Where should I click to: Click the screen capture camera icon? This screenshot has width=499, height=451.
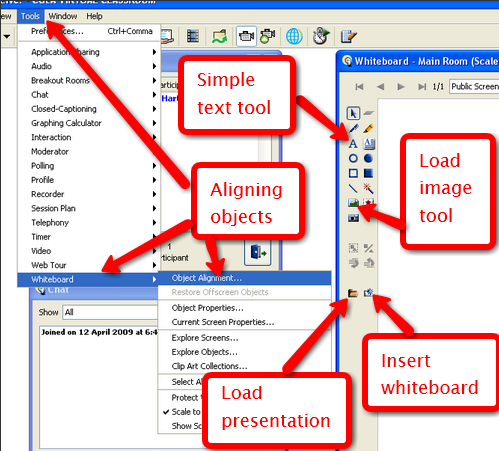[353, 218]
